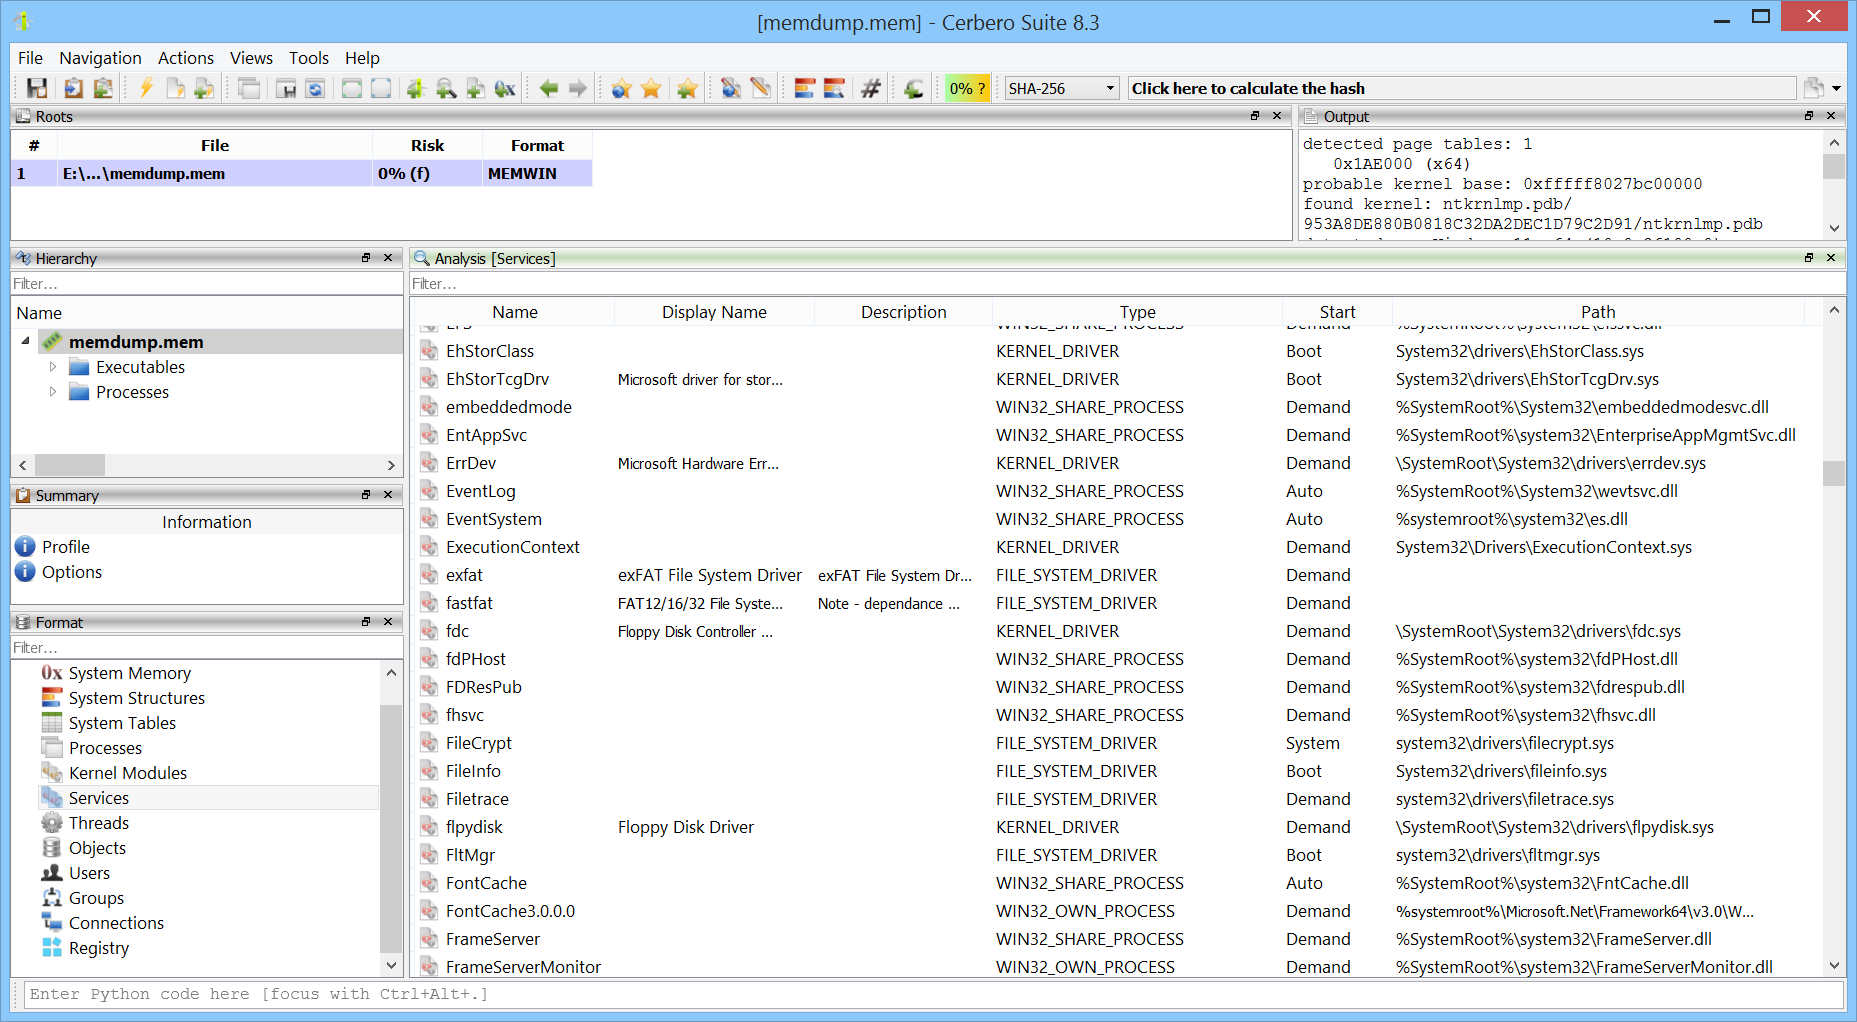Expand the Executables folder node
This screenshot has height=1022, width=1857.
[x=53, y=367]
